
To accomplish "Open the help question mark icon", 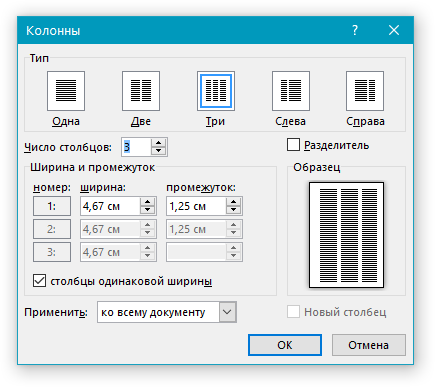I will coord(355,30).
